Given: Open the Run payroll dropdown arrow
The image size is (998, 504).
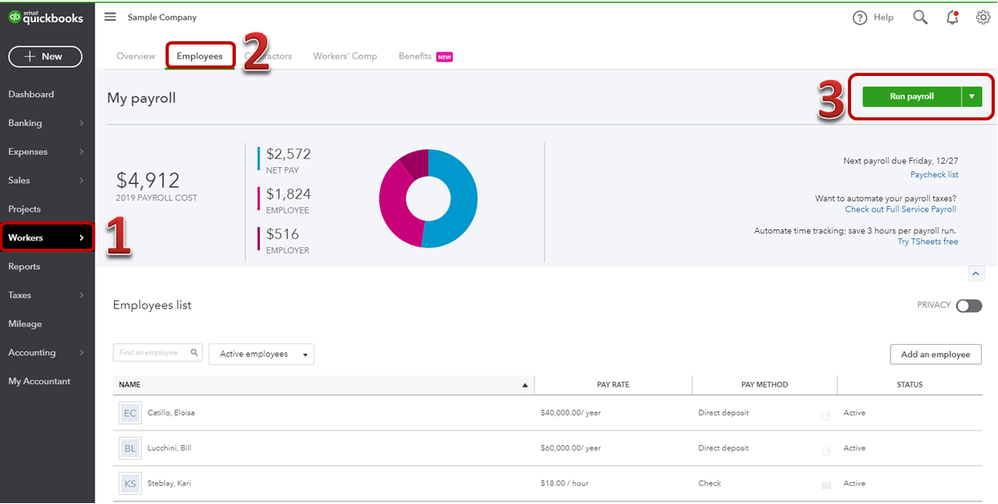Looking at the screenshot, I should click(x=972, y=97).
